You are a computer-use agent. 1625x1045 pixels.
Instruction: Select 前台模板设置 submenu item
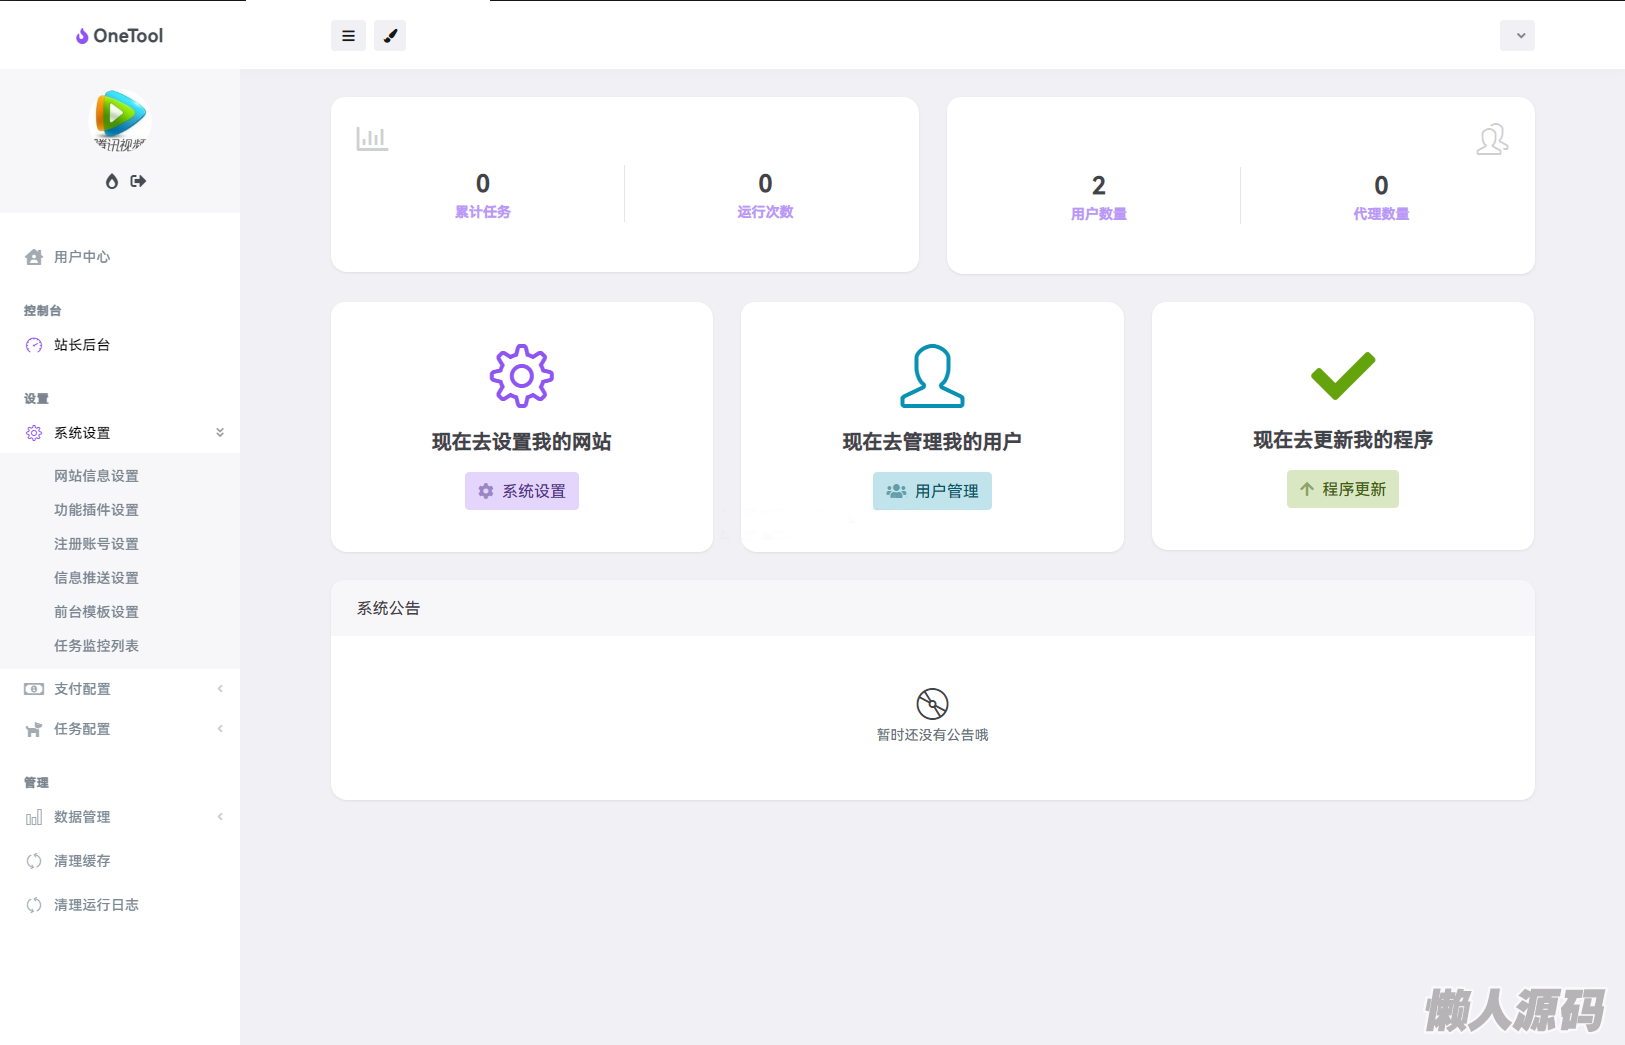tap(97, 612)
